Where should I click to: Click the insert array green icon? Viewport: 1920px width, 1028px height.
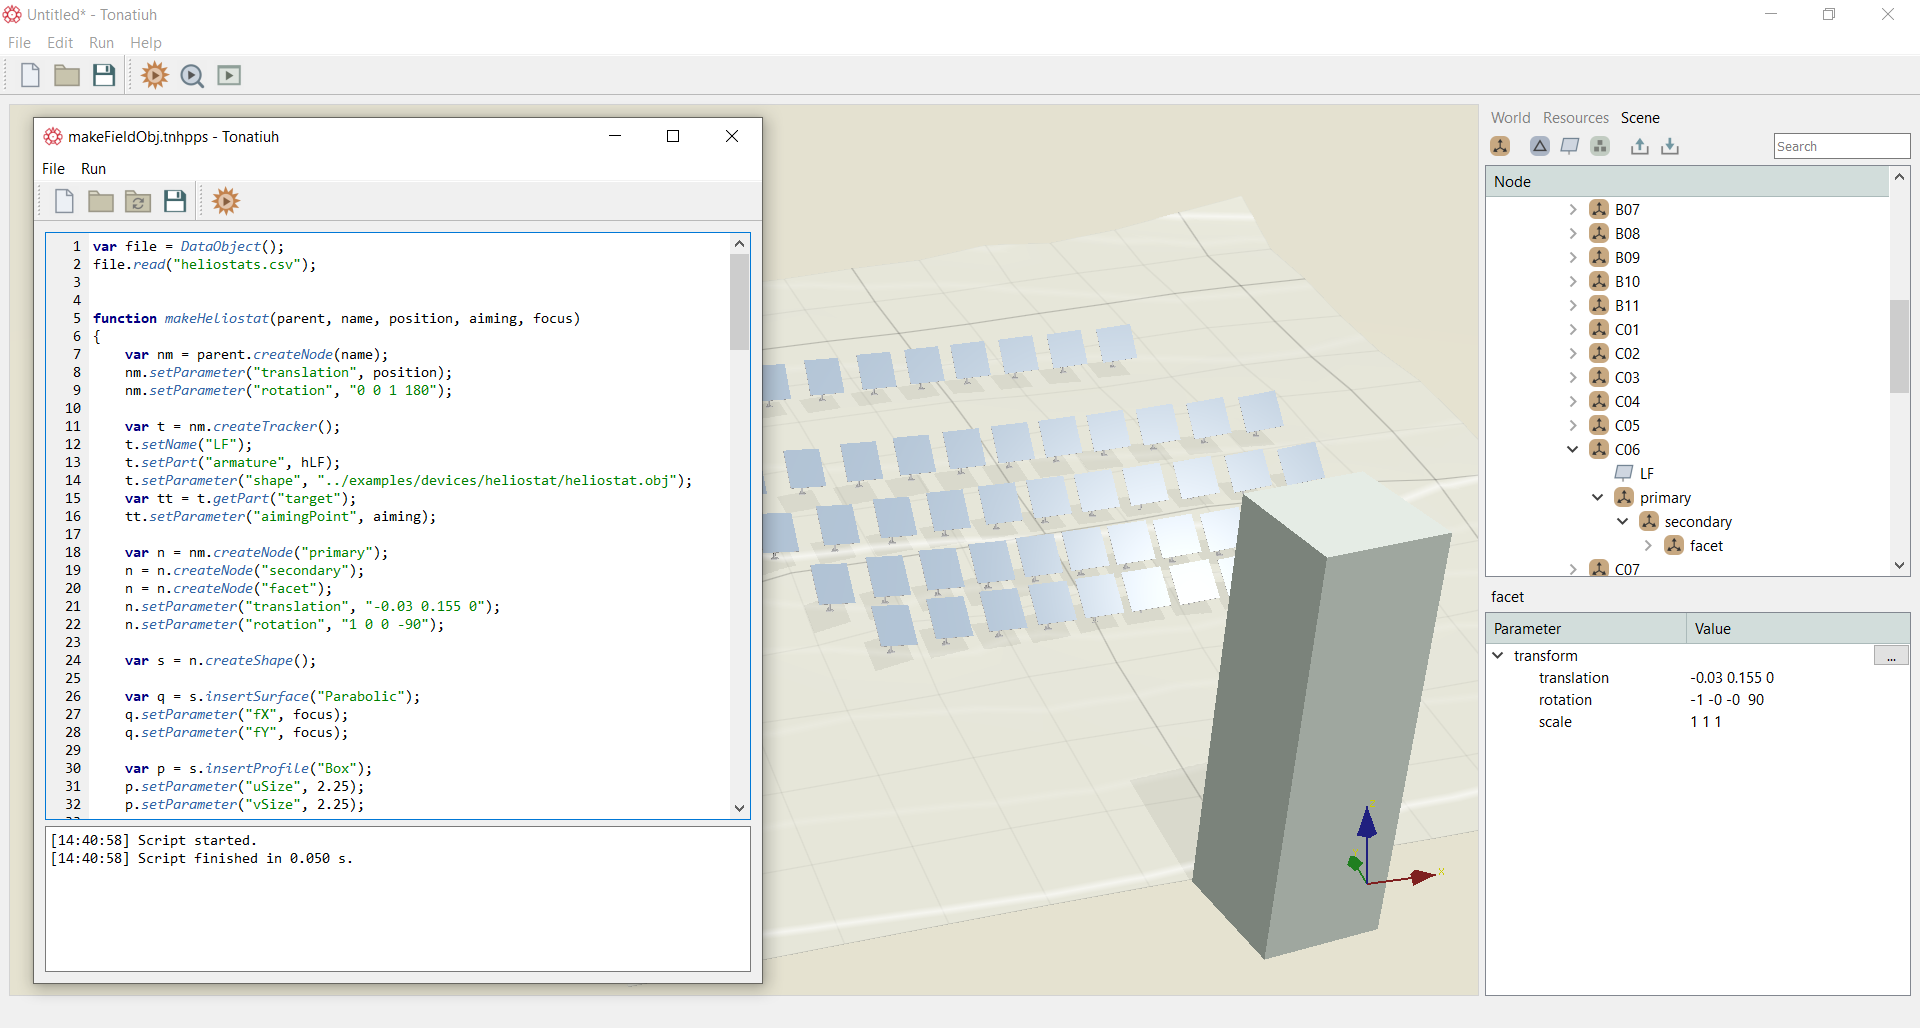pos(1600,146)
